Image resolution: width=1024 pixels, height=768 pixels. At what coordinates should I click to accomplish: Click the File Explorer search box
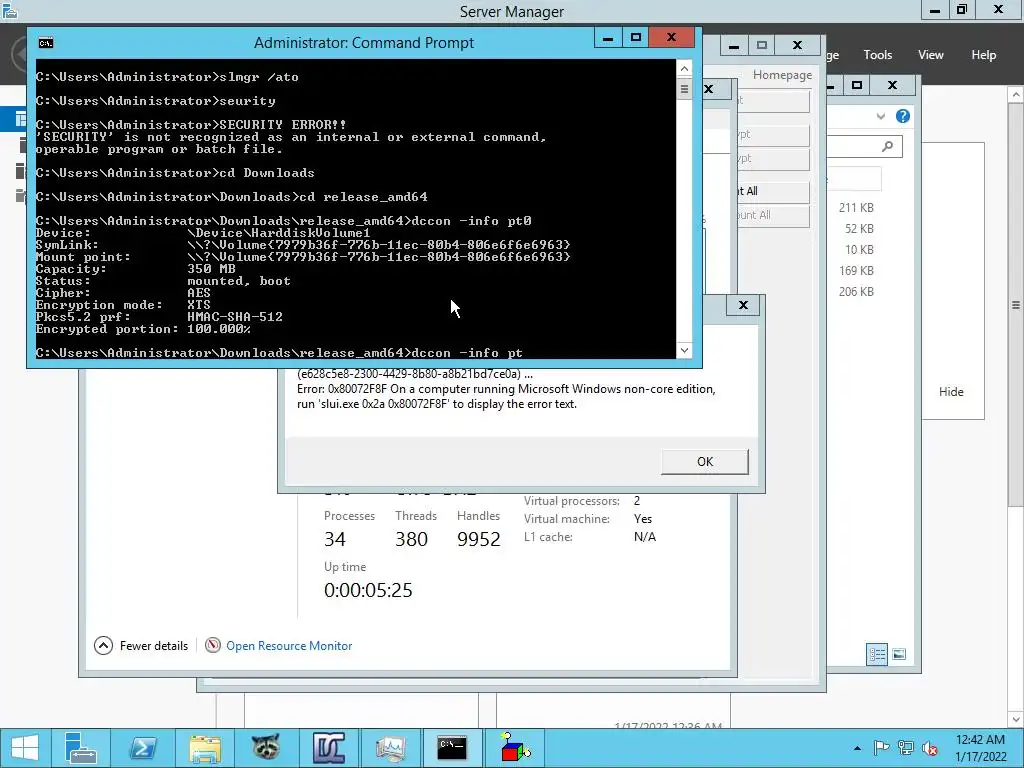coord(865,147)
